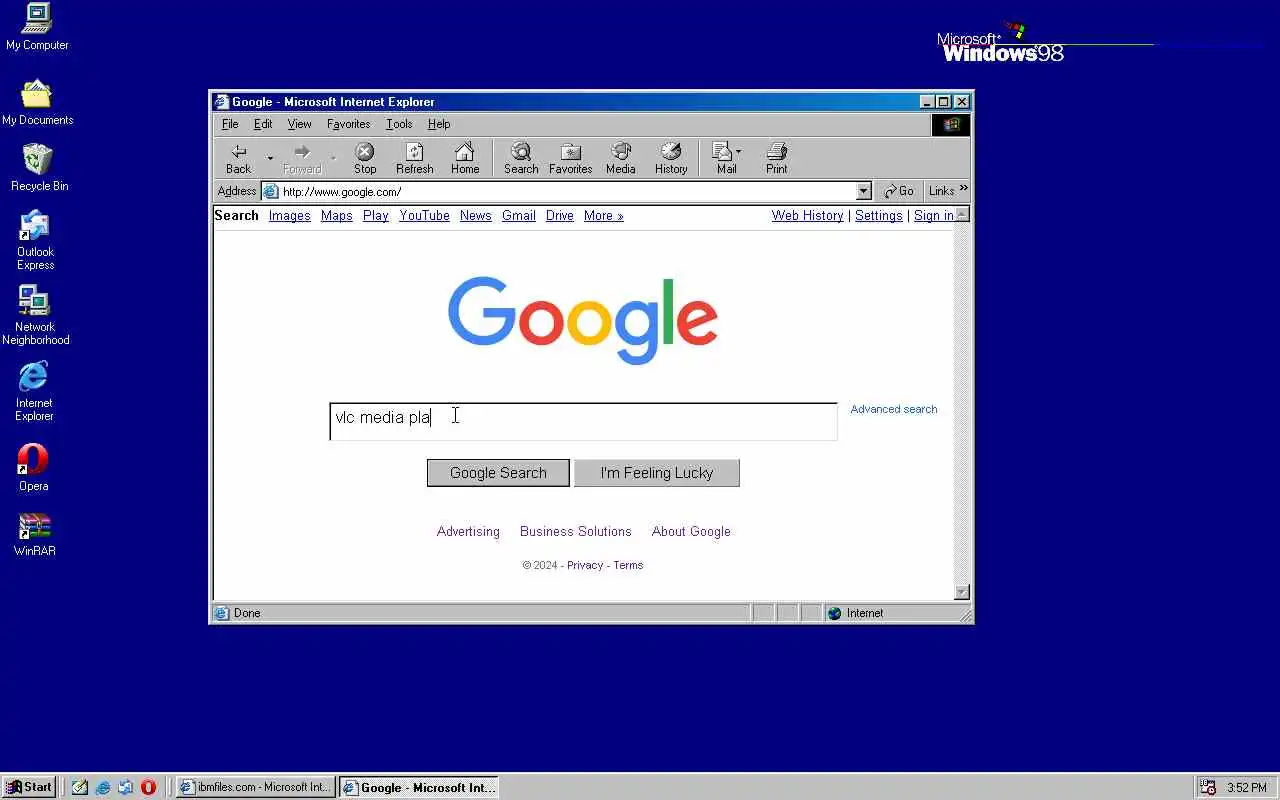Screen dimensions: 1280x800
Task: Click inside the Google search text box
Action: point(583,421)
